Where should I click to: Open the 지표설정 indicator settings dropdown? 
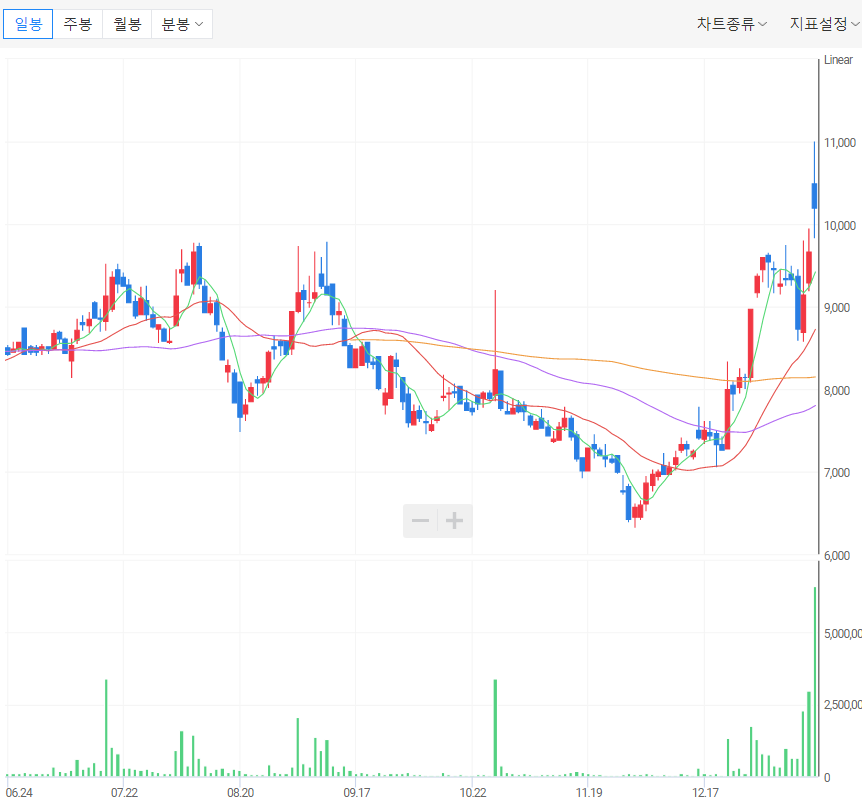(x=824, y=24)
